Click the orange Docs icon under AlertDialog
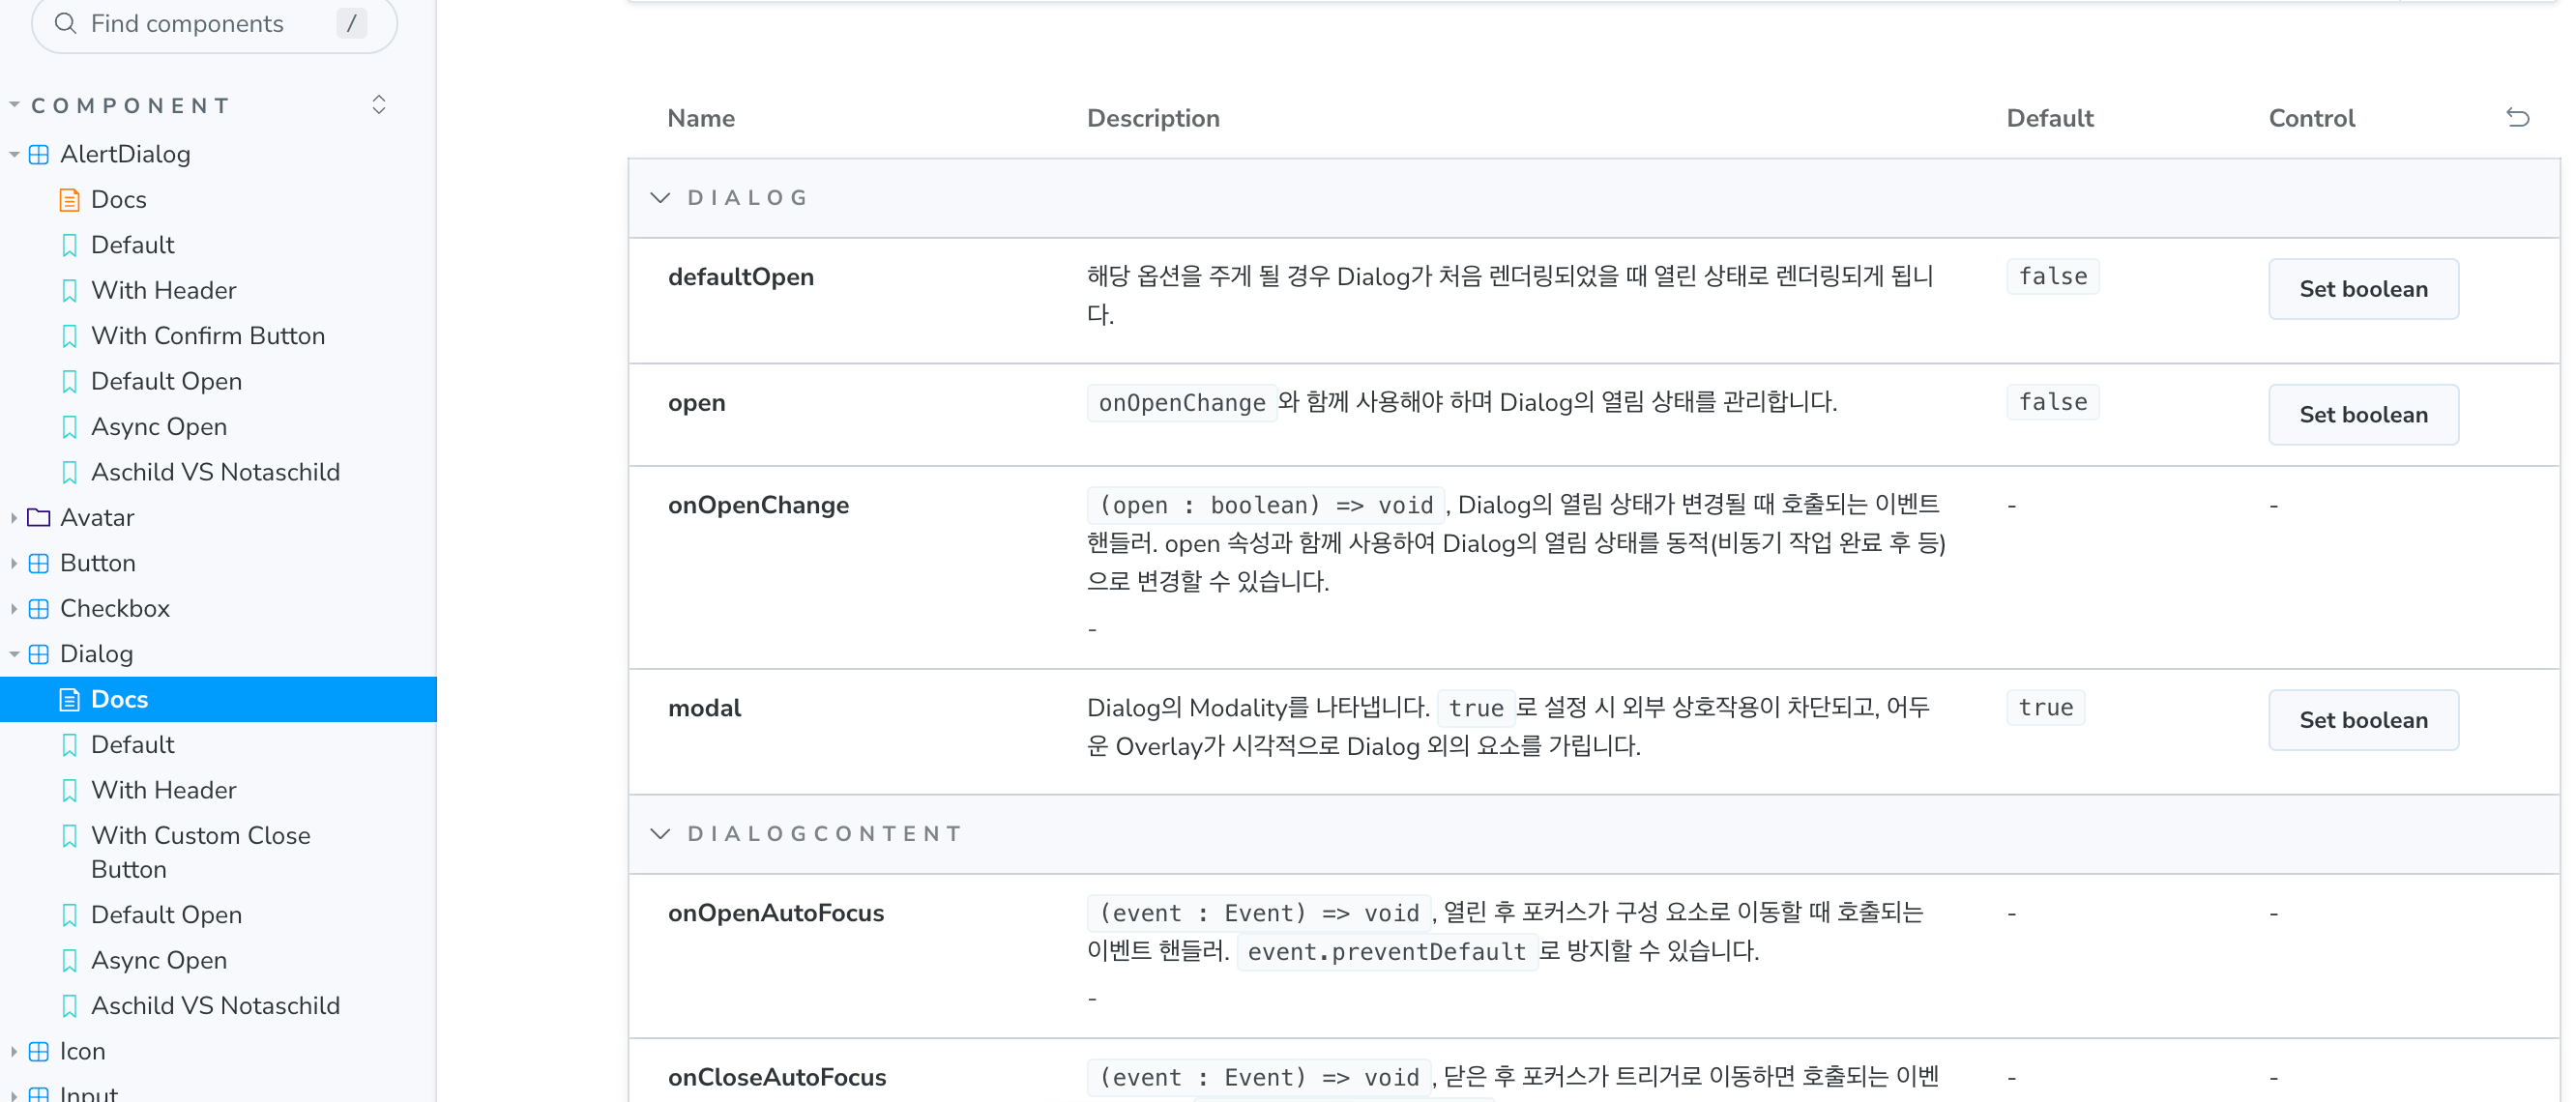The width and height of the screenshot is (2576, 1102). tap(69, 200)
